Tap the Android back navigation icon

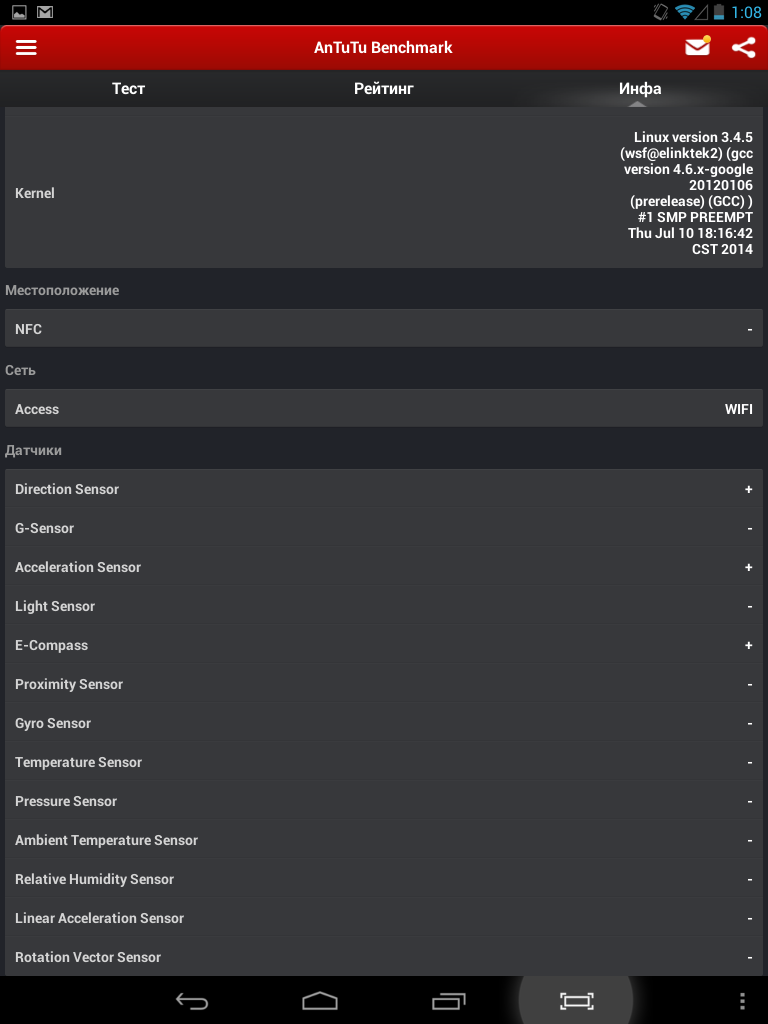point(192,1000)
